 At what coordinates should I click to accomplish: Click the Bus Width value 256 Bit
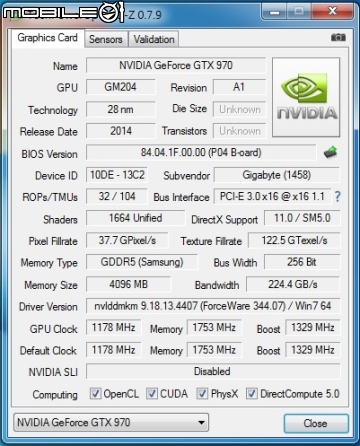tap(302, 262)
